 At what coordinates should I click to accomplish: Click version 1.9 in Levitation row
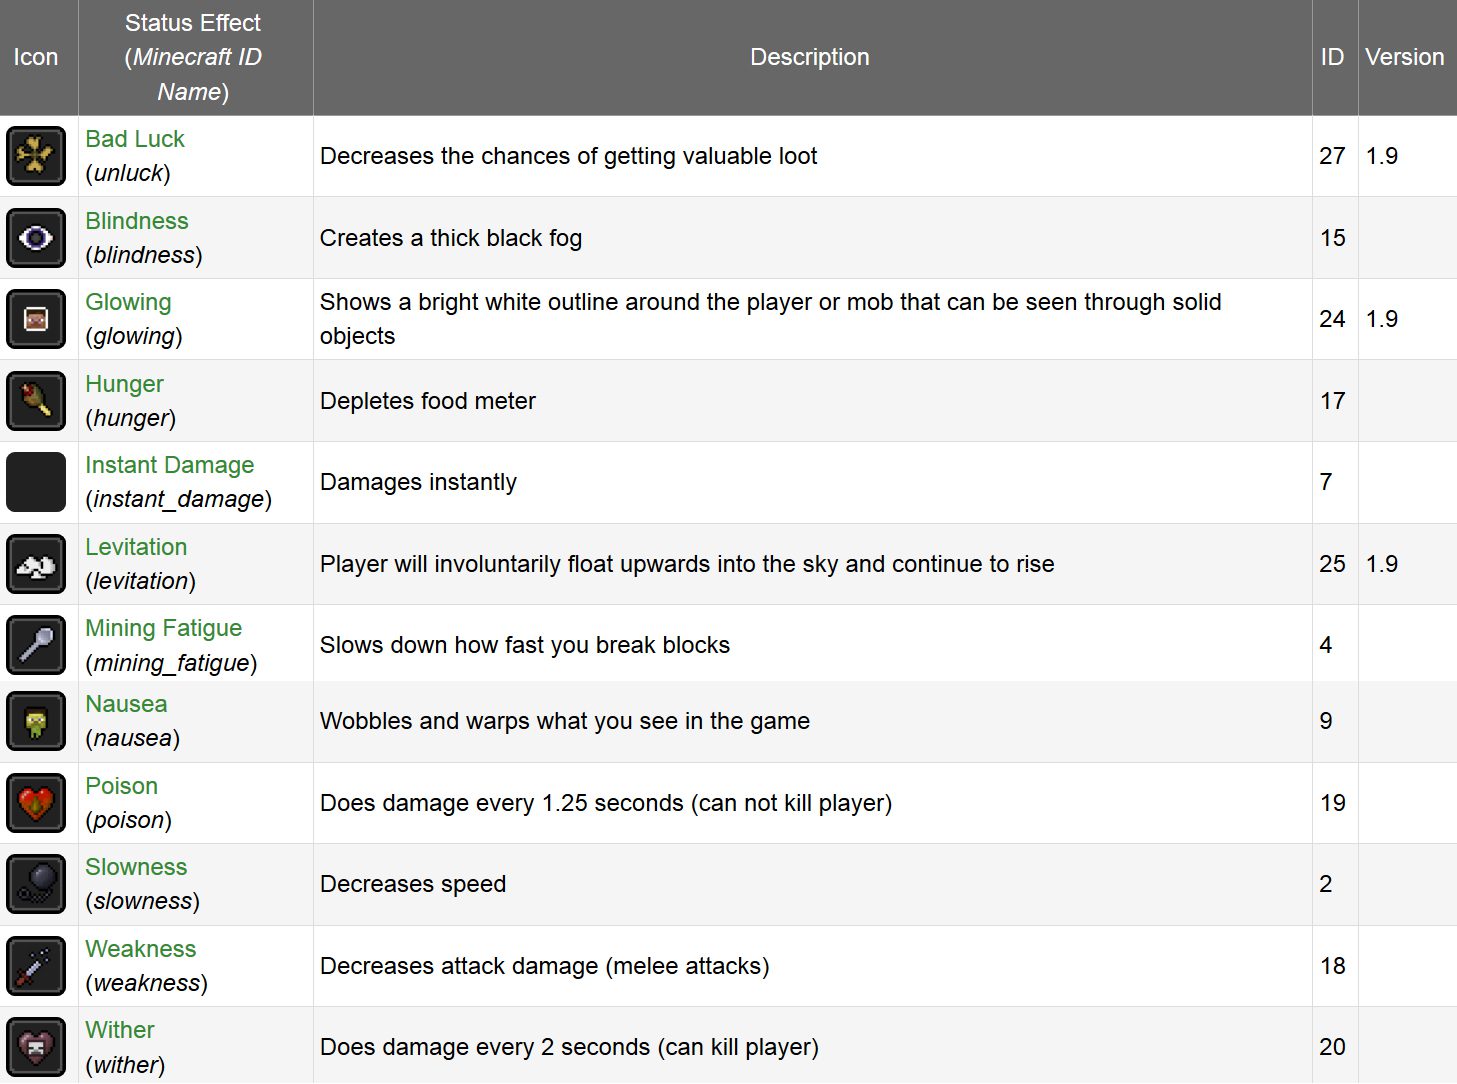point(1382,564)
